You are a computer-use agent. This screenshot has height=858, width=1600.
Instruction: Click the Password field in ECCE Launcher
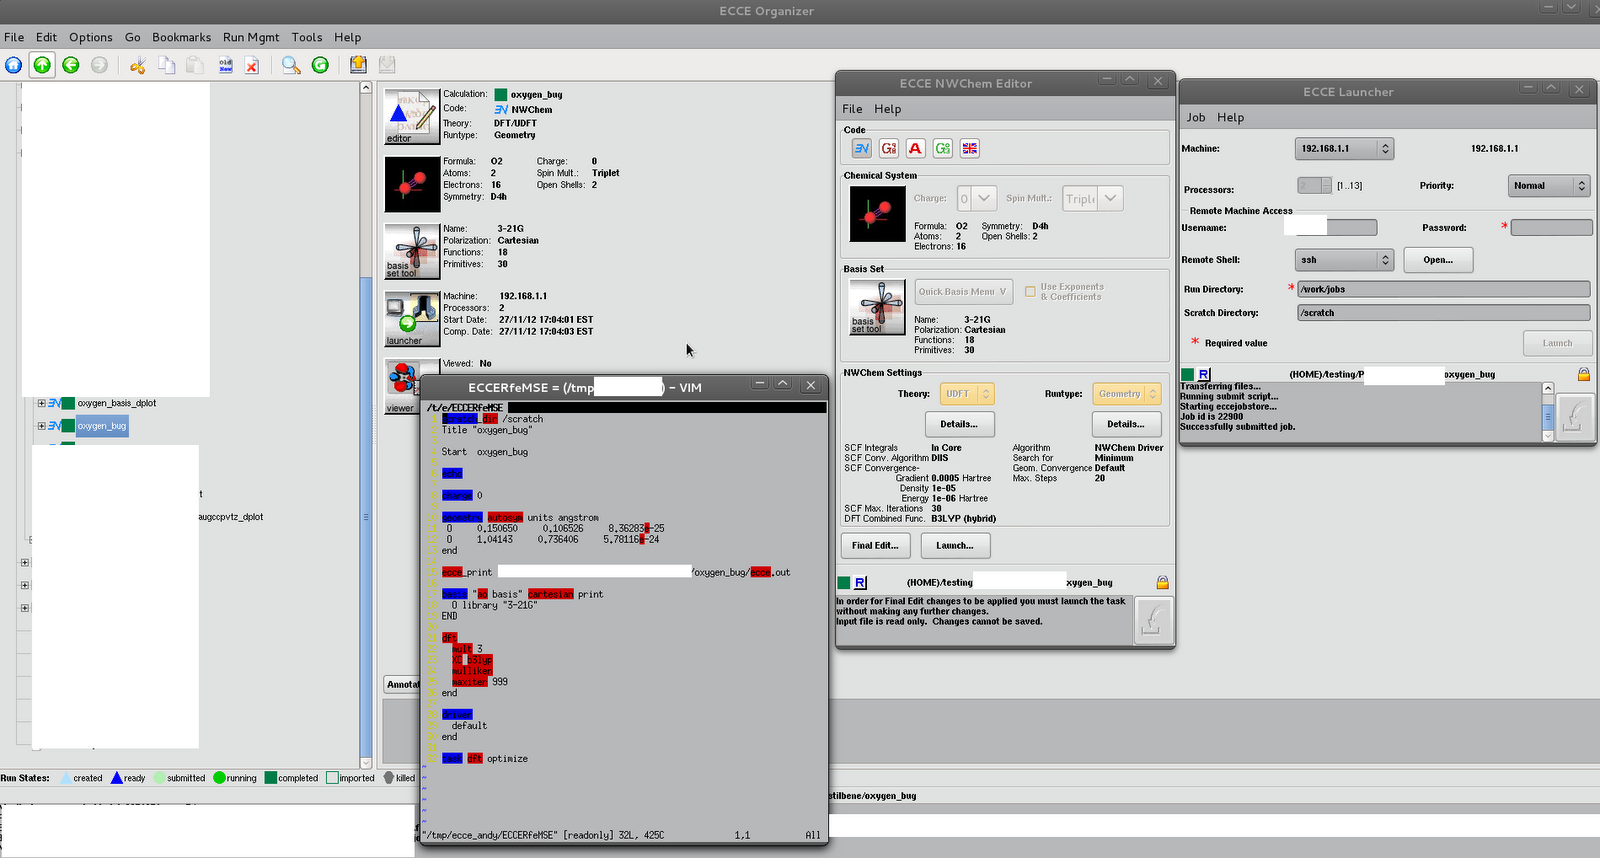1551,228
